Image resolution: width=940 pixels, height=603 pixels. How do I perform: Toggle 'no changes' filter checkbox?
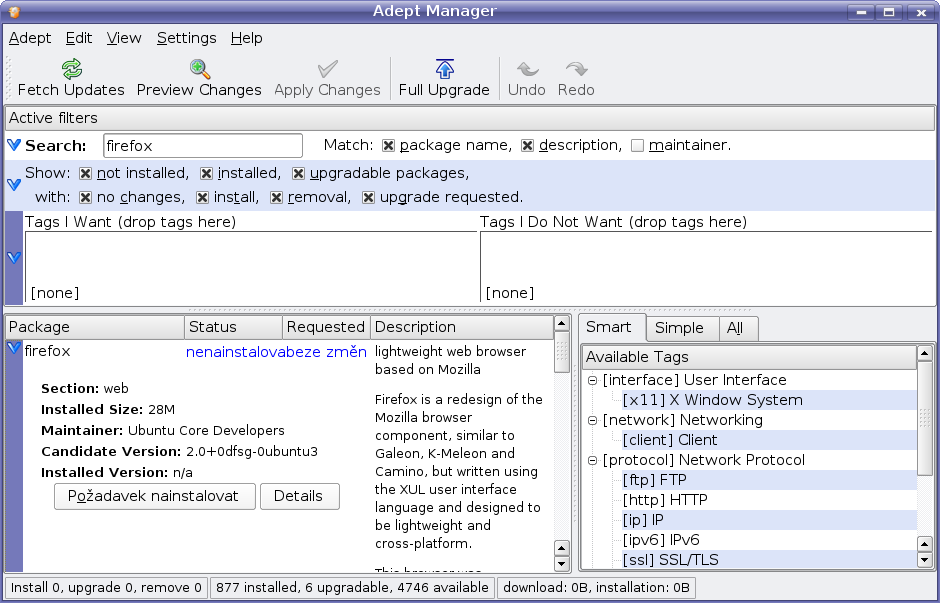[x=85, y=198]
